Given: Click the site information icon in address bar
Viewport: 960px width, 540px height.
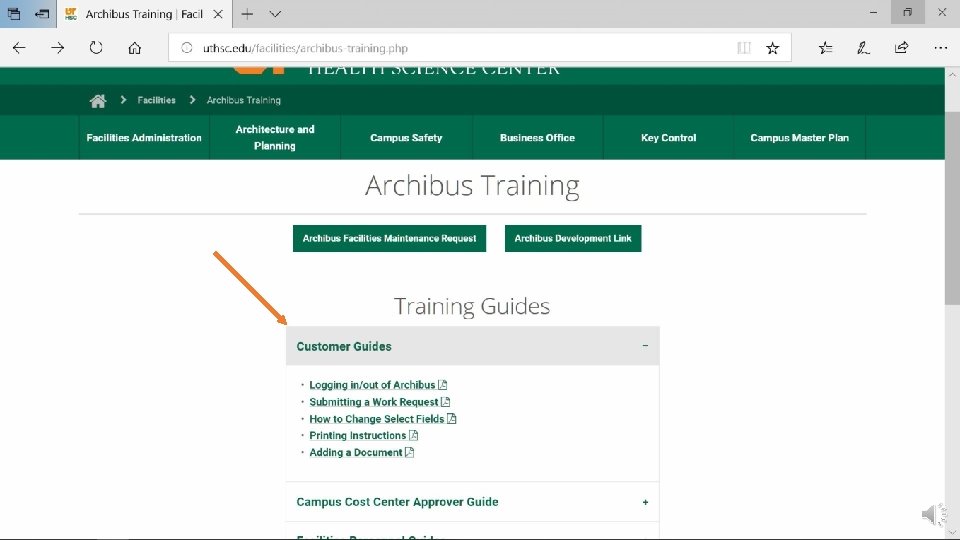Looking at the screenshot, I should 187,48.
